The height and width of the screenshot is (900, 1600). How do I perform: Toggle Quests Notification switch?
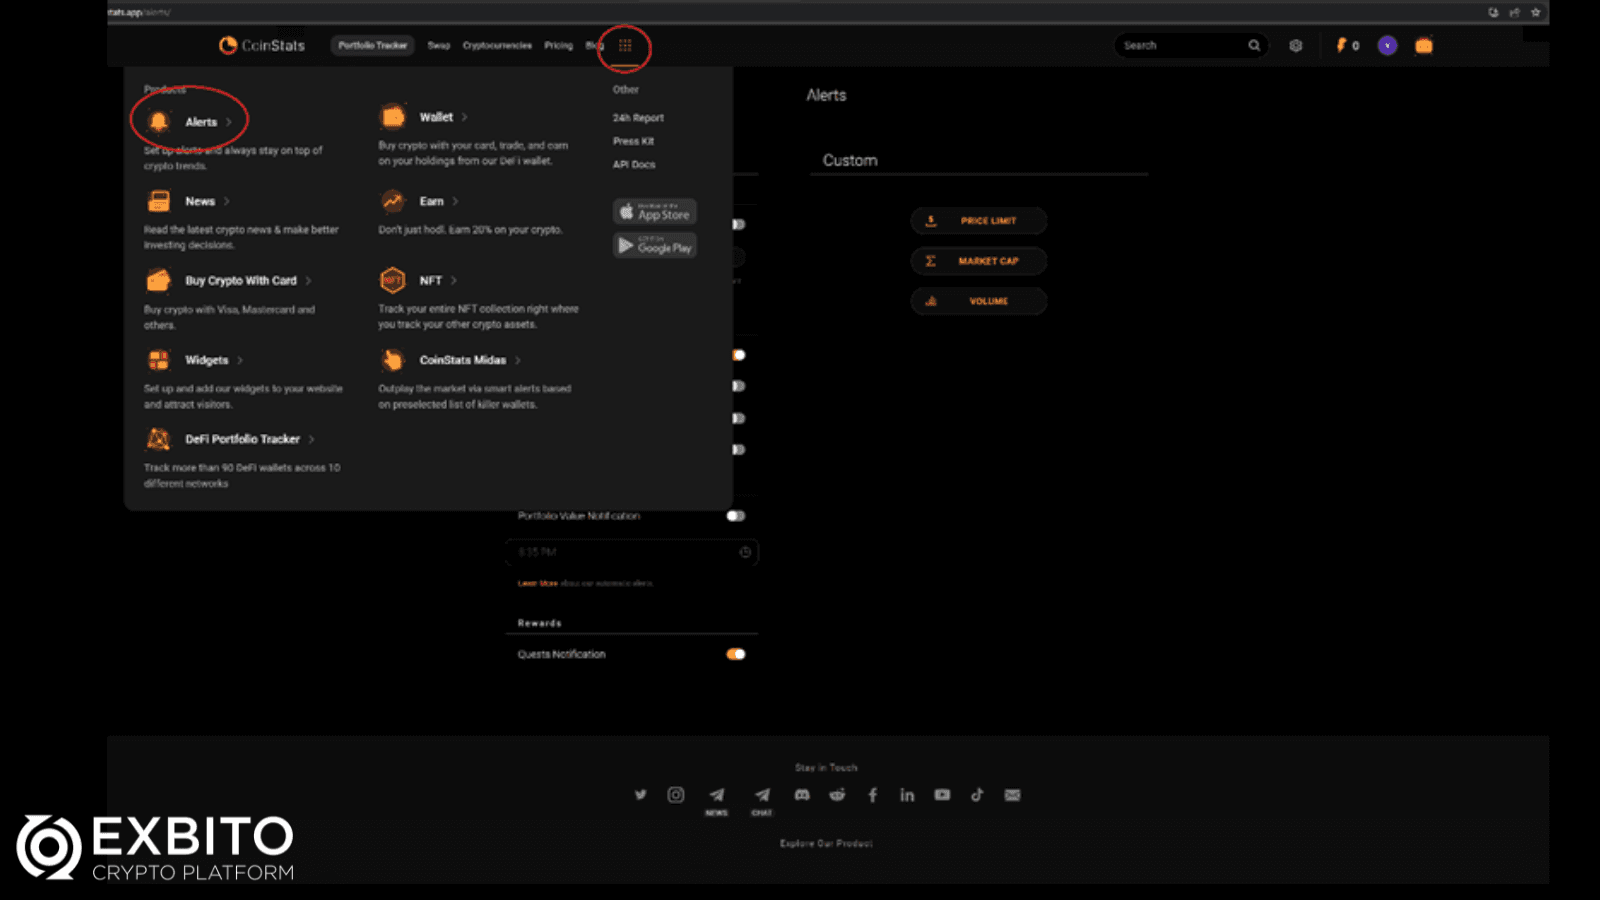pos(736,654)
